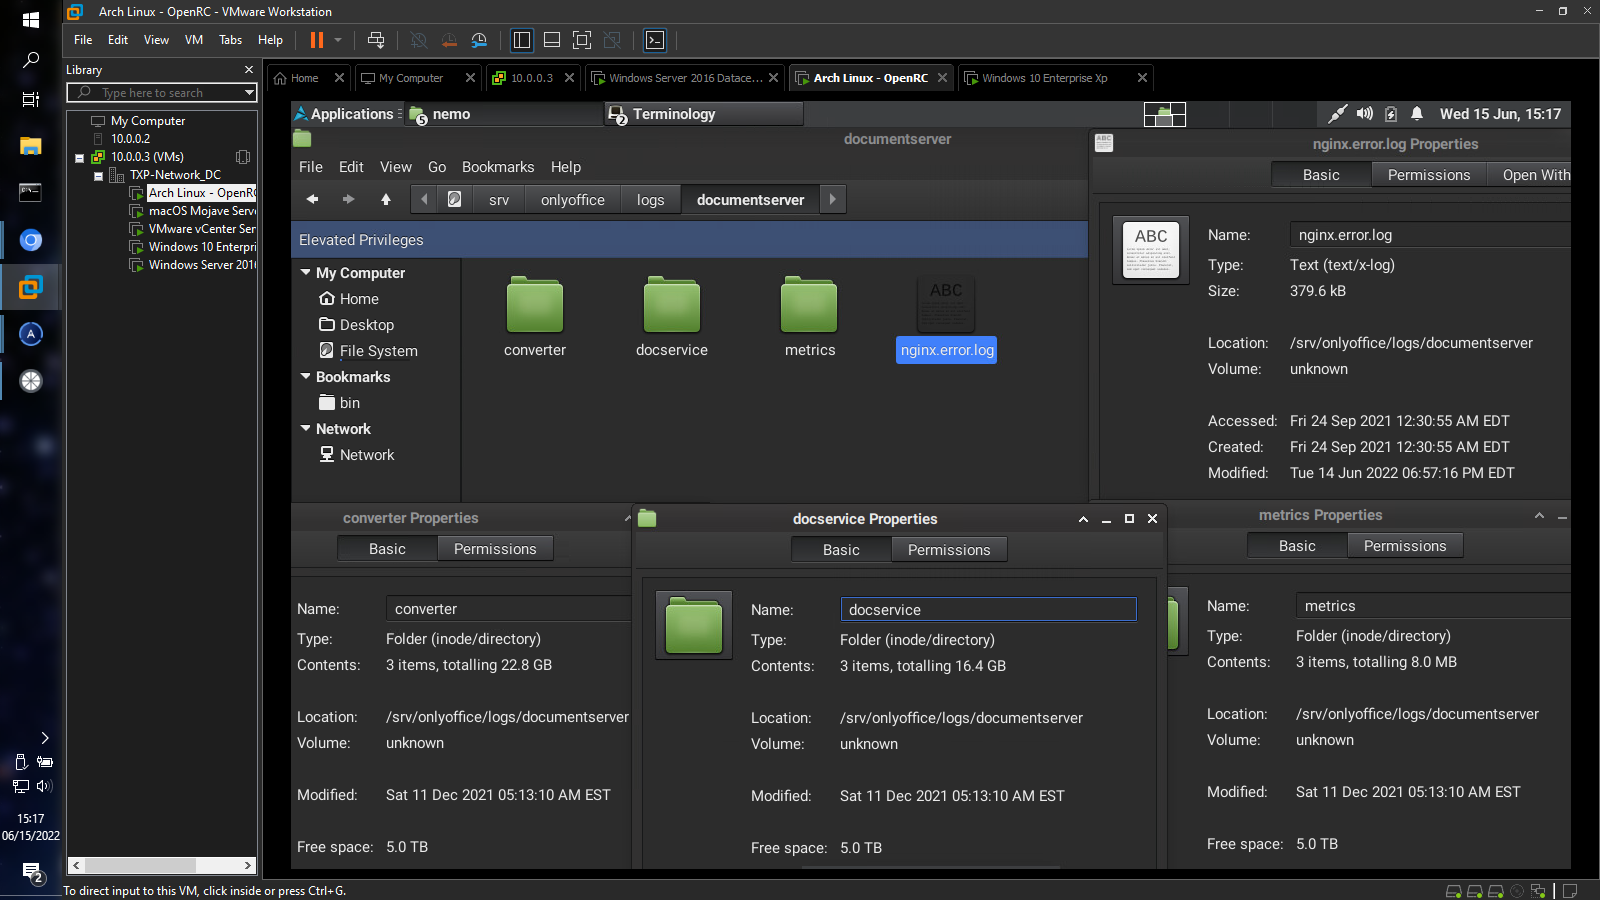The image size is (1600, 900).
Task: Open the power options dropdown next to pause
Action: 338,40
